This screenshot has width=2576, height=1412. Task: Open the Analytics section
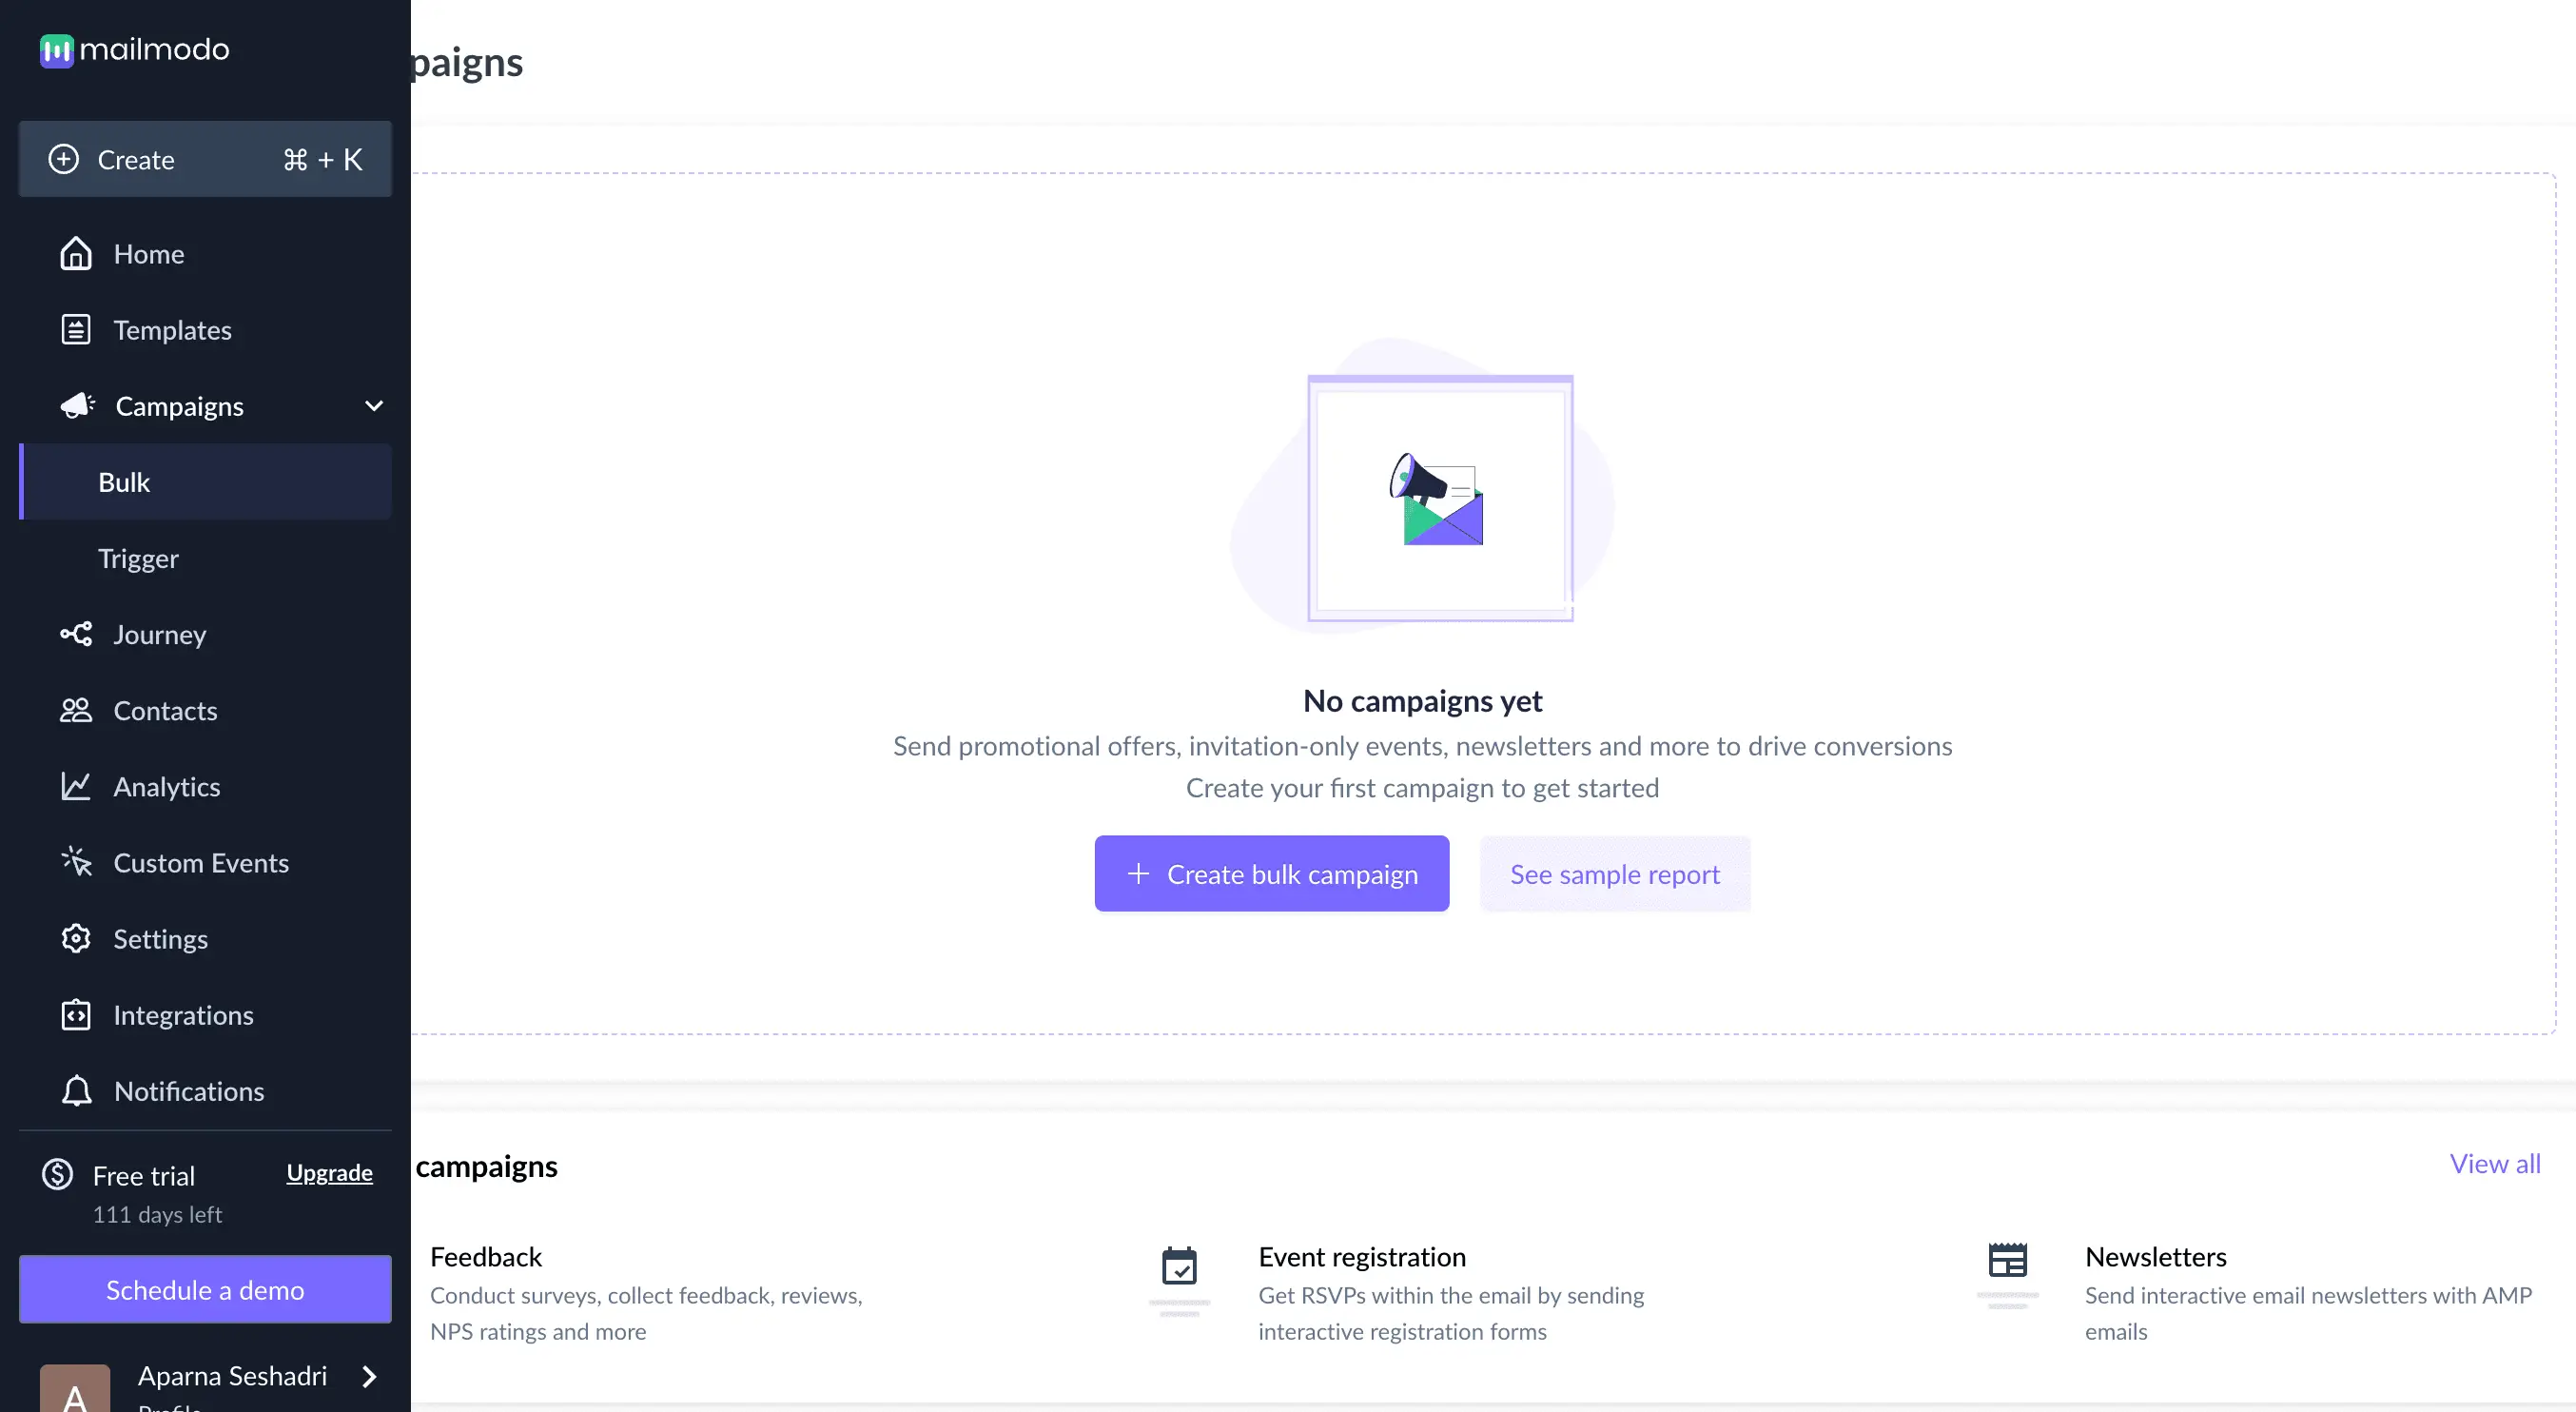[x=166, y=786]
